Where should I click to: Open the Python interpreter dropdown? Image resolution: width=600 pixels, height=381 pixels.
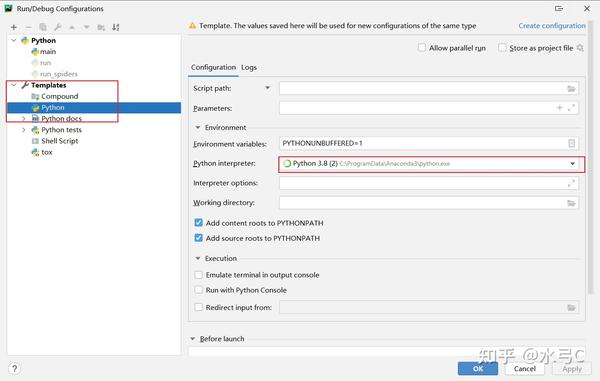(572, 164)
